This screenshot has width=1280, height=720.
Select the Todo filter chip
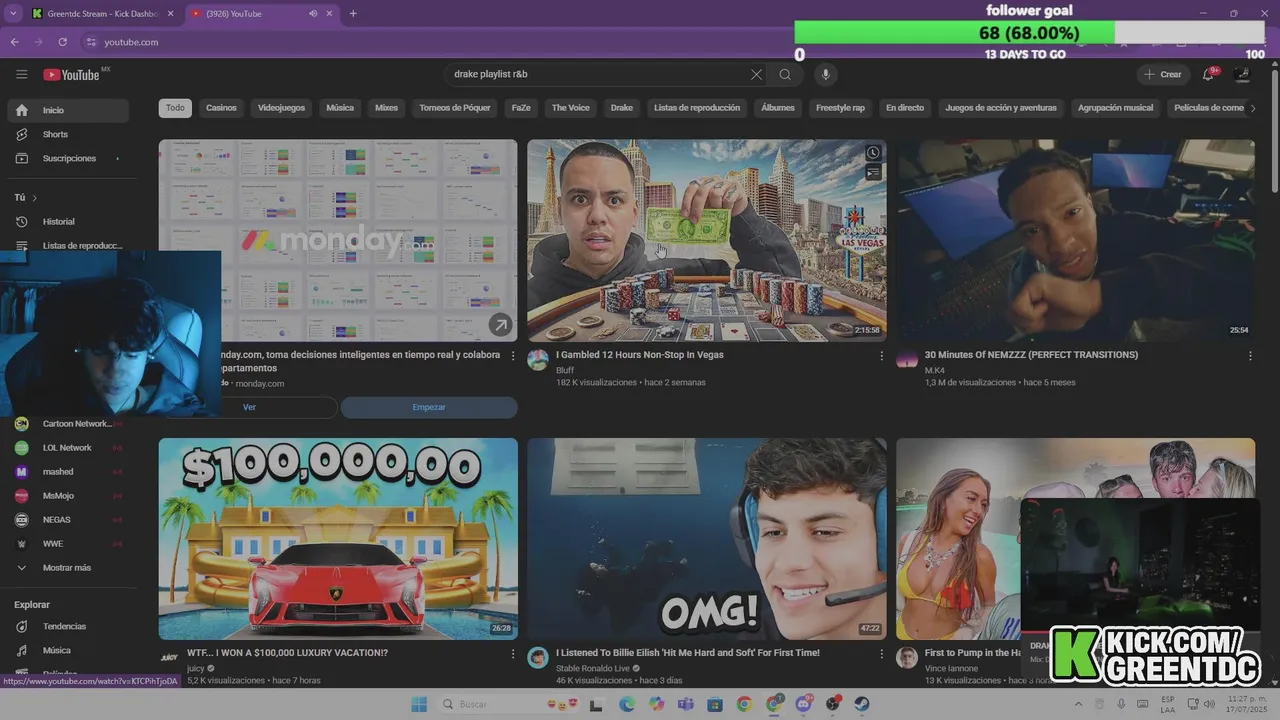tap(175, 108)
